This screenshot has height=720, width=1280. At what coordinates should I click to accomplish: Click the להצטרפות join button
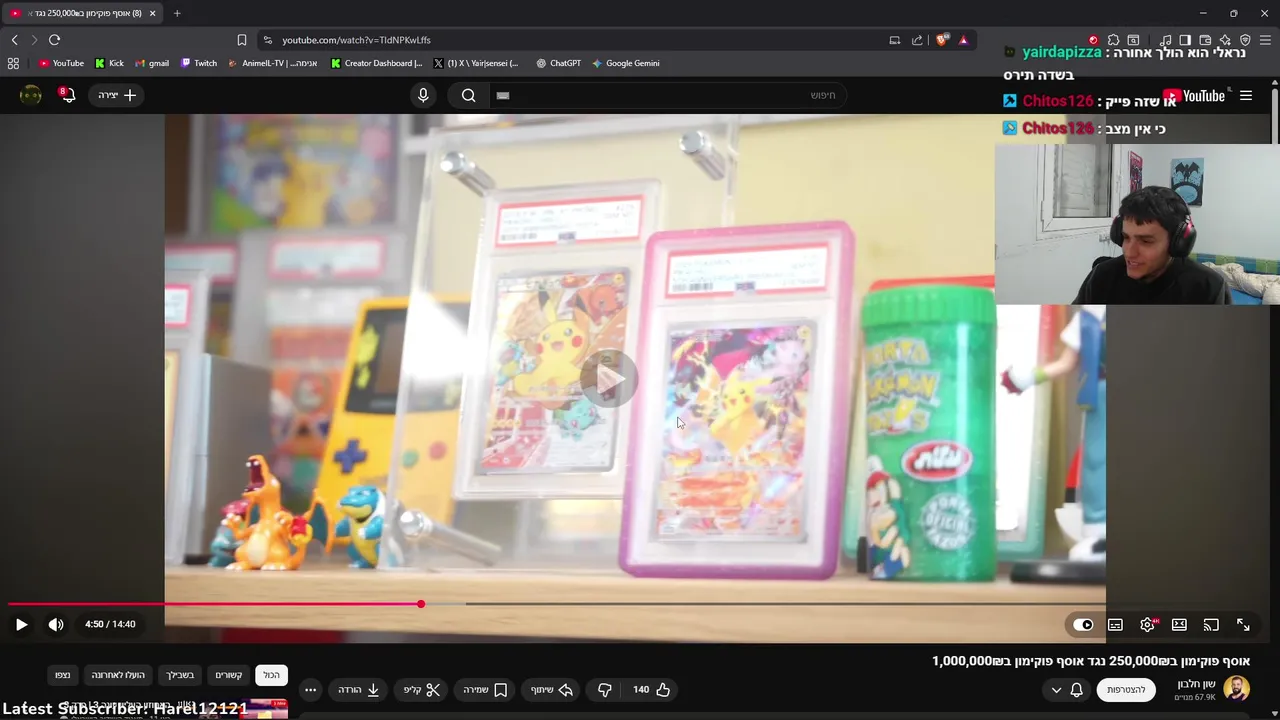tap(1126, 690)
